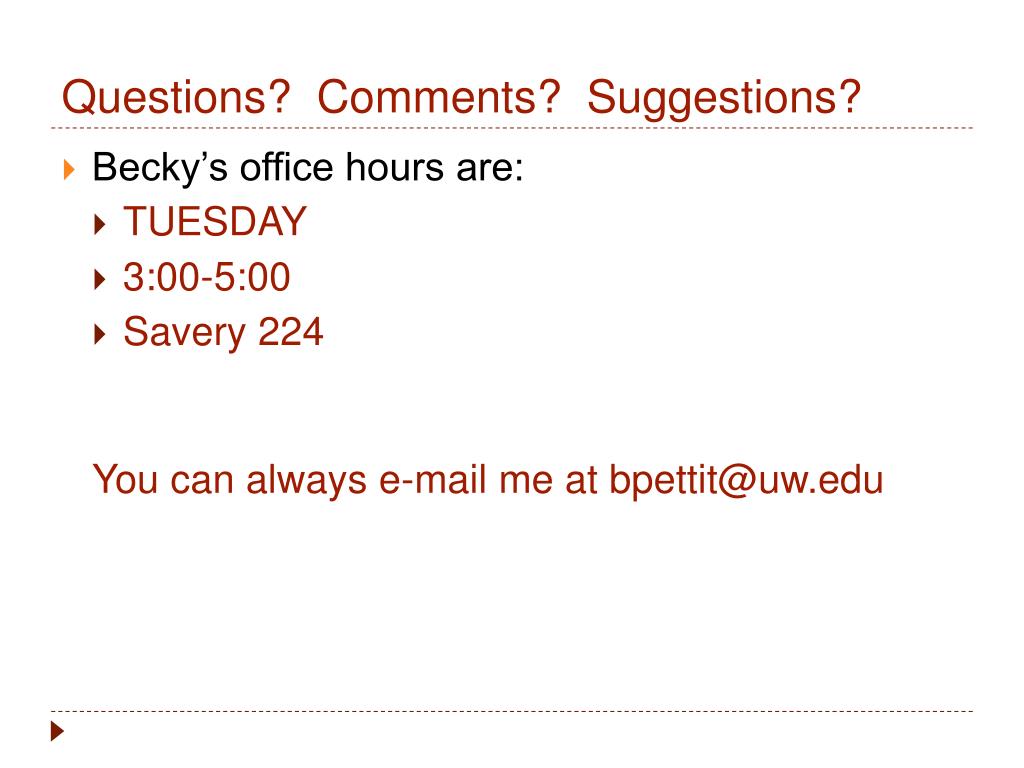Open the bpettit@uw.edu email address
Screen dimensions: 1024x768
coord(746,481)
